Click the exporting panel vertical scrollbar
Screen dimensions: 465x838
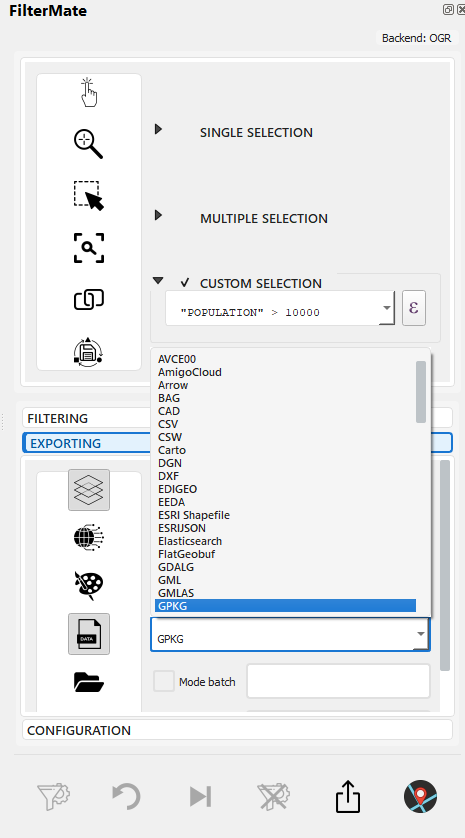click(445, 565)
